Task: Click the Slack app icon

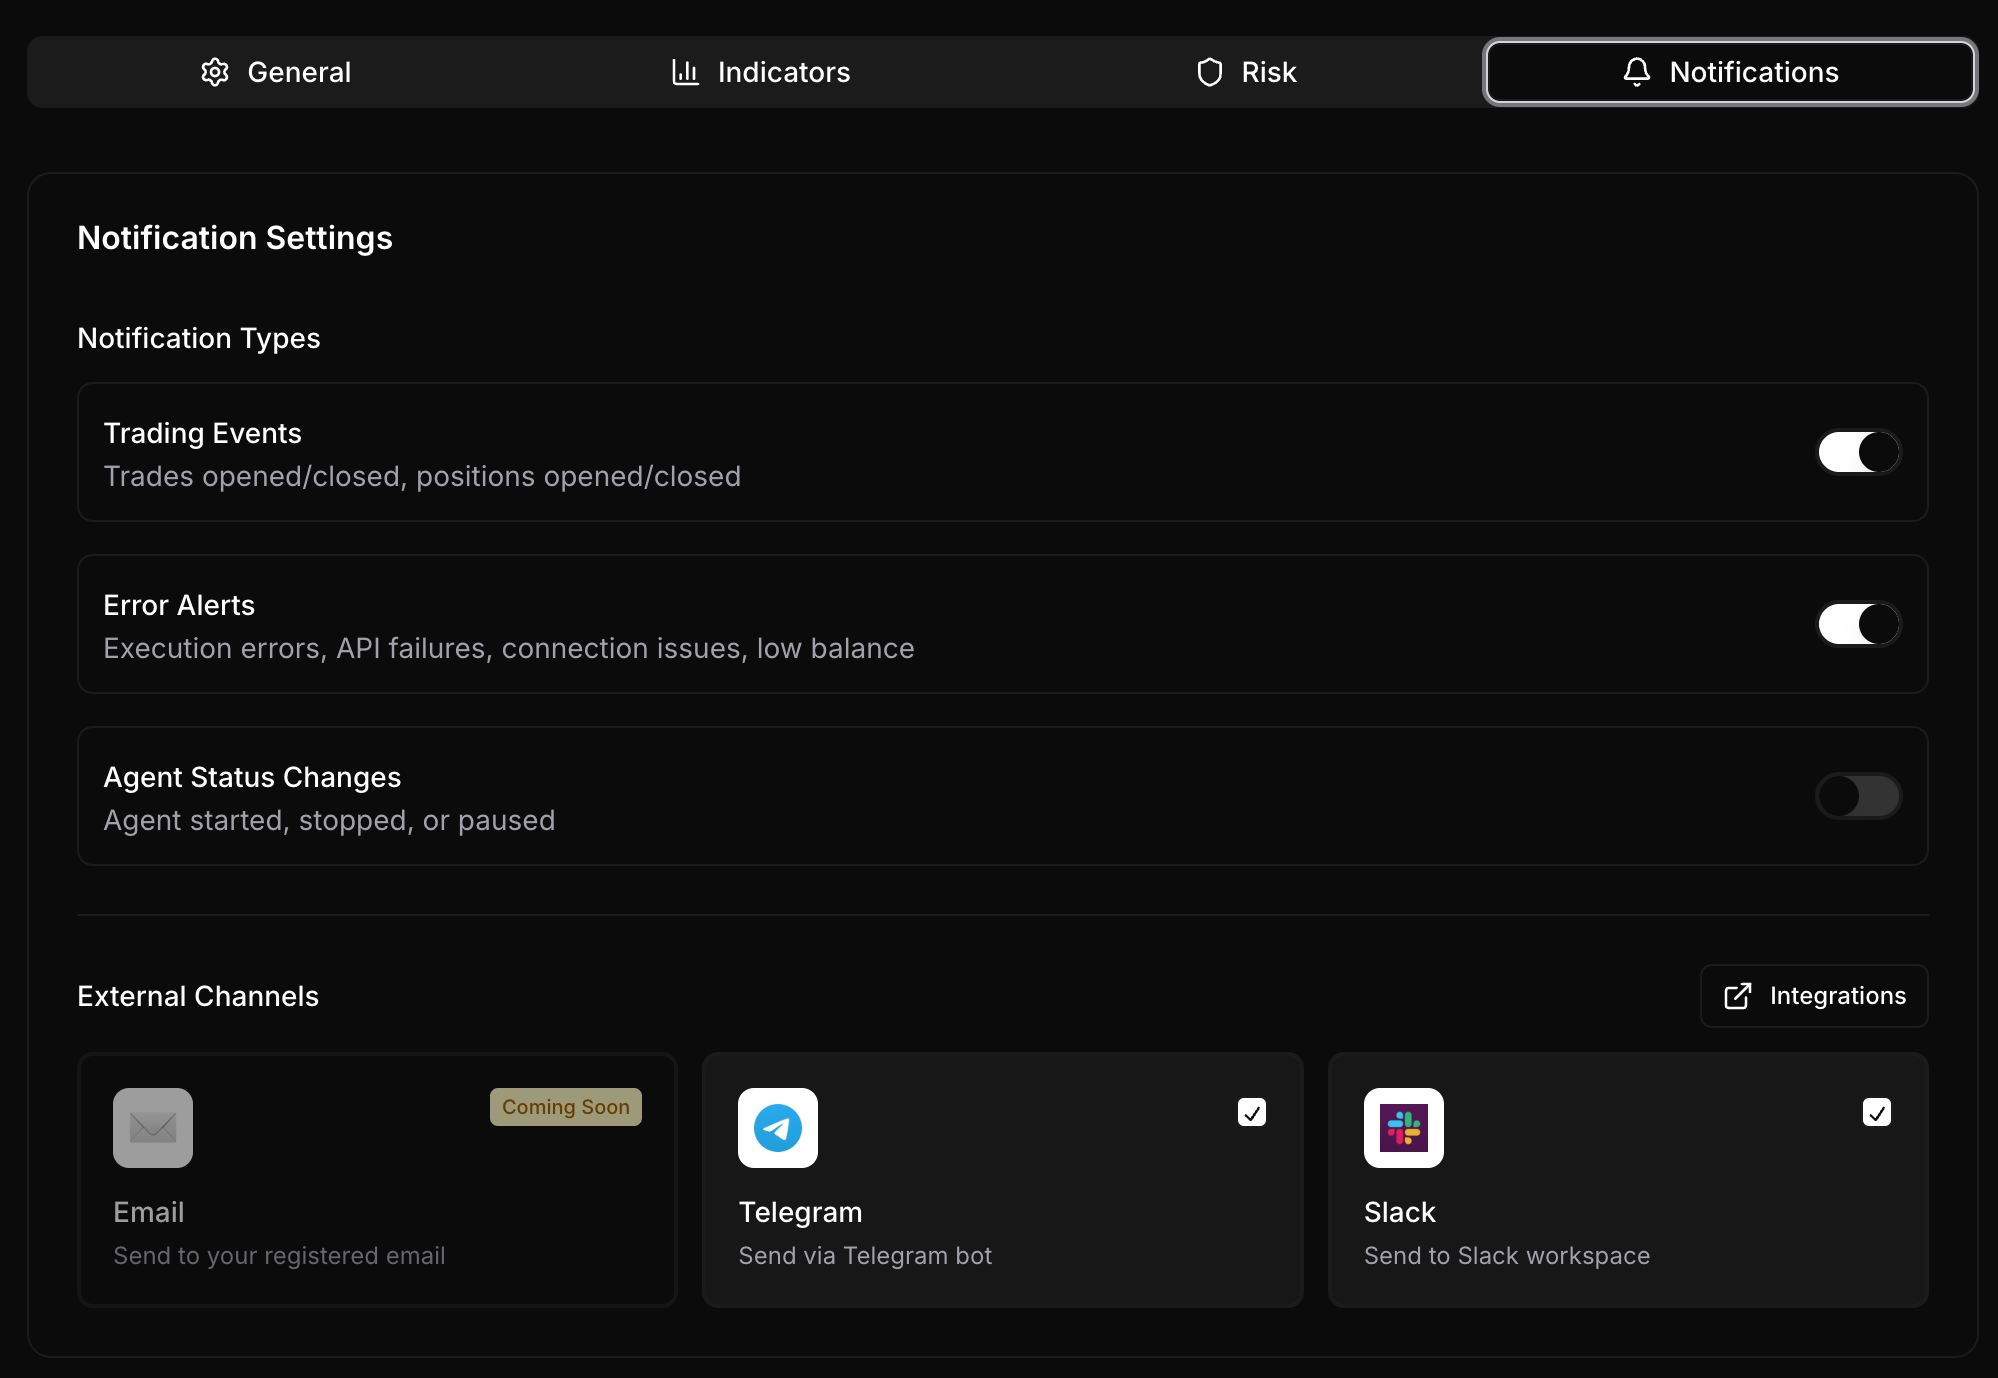Action: tap(1403, 1128)
